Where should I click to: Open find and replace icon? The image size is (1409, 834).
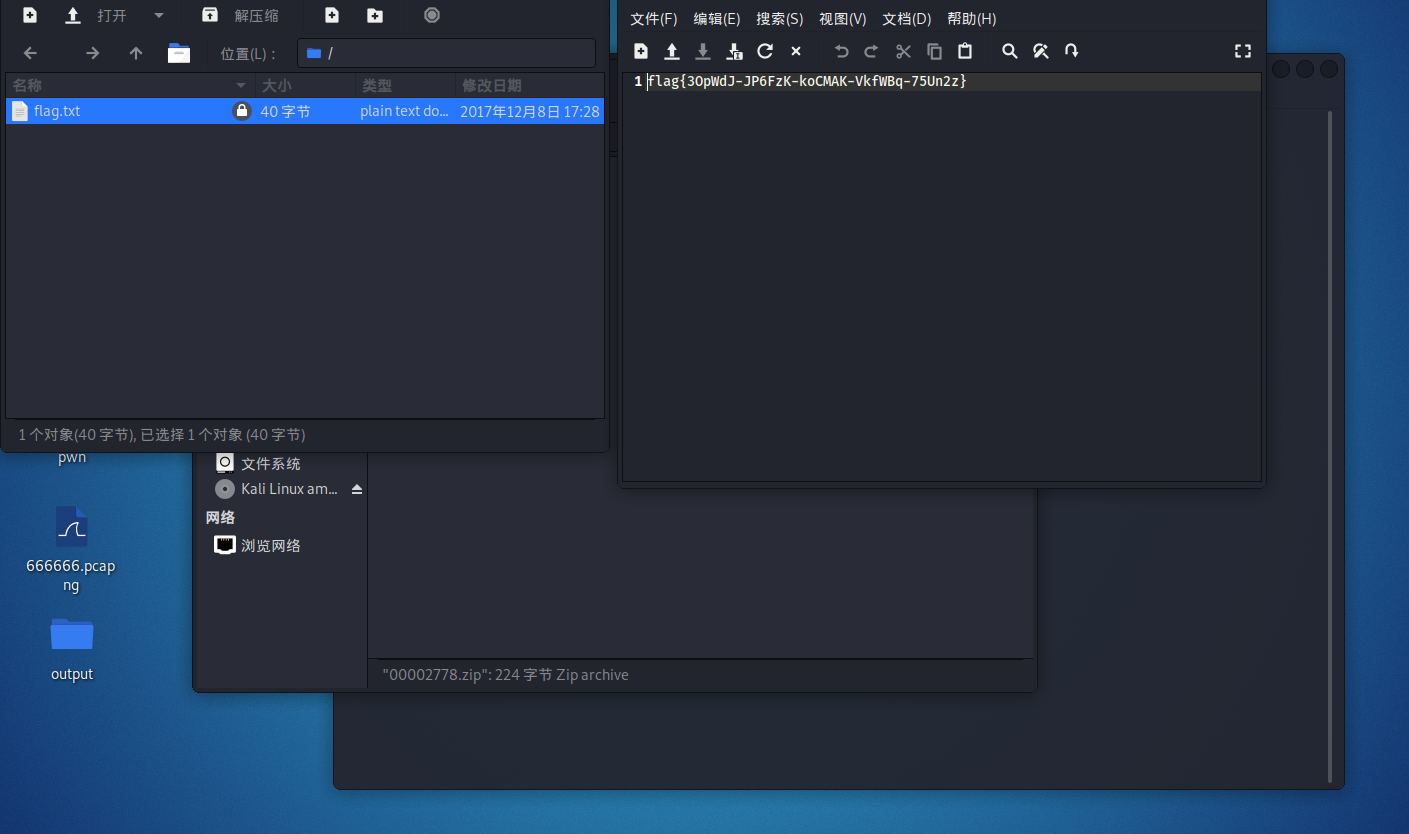tap(1041, 51)
